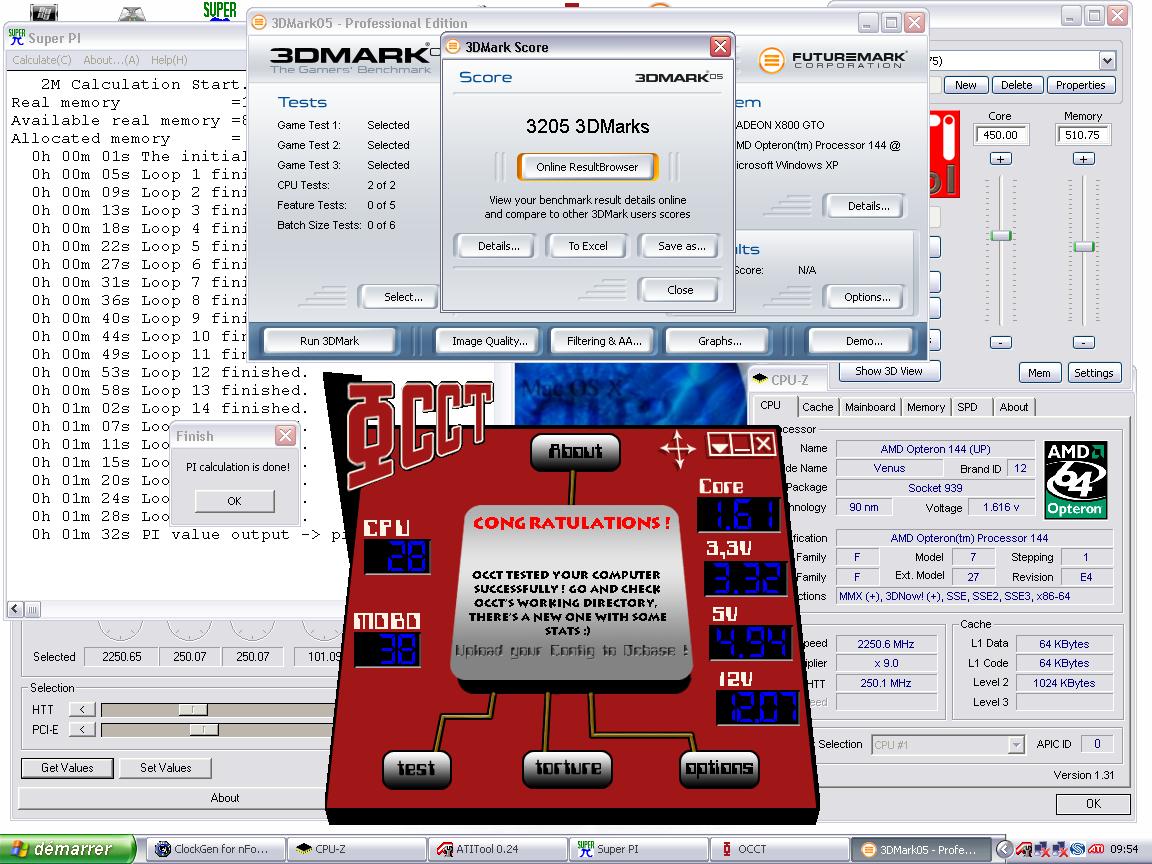
Task: Click New profile button in ATITool
Action: 965,85
